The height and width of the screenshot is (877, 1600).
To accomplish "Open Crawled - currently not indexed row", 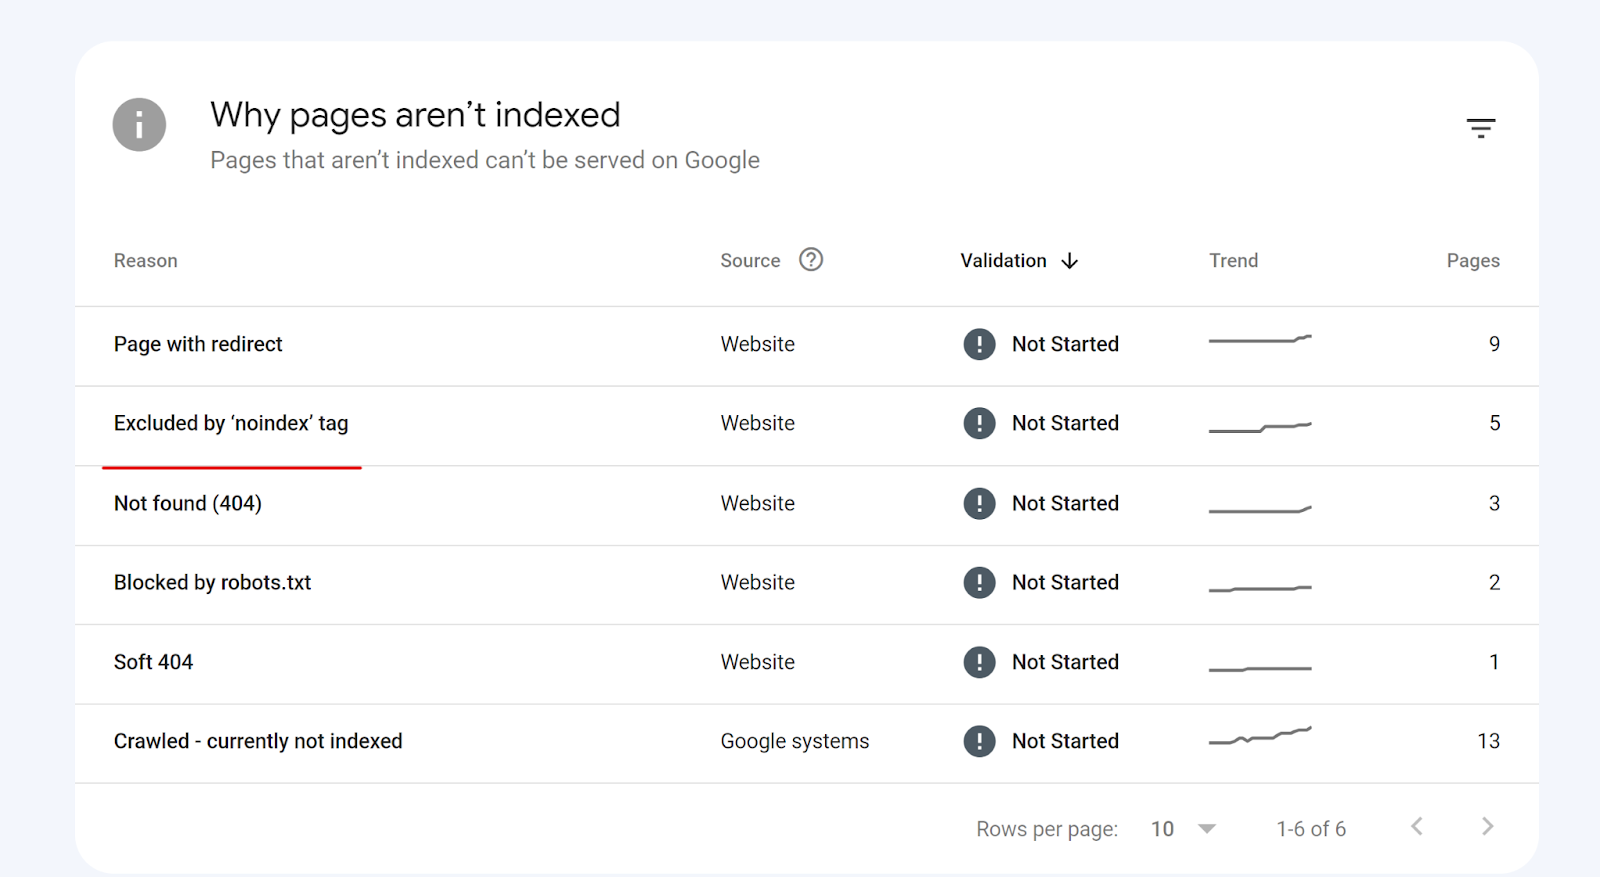I will (258, 741).
